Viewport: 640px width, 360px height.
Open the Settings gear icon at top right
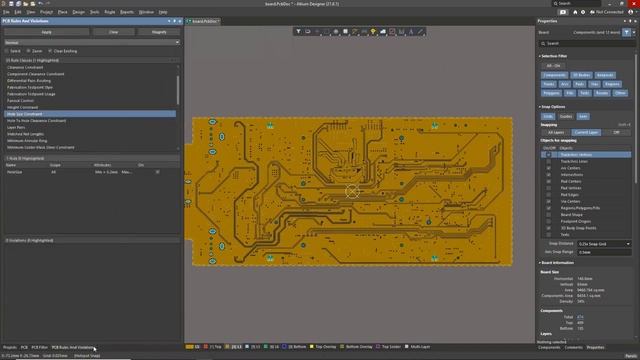pos(583,12)
